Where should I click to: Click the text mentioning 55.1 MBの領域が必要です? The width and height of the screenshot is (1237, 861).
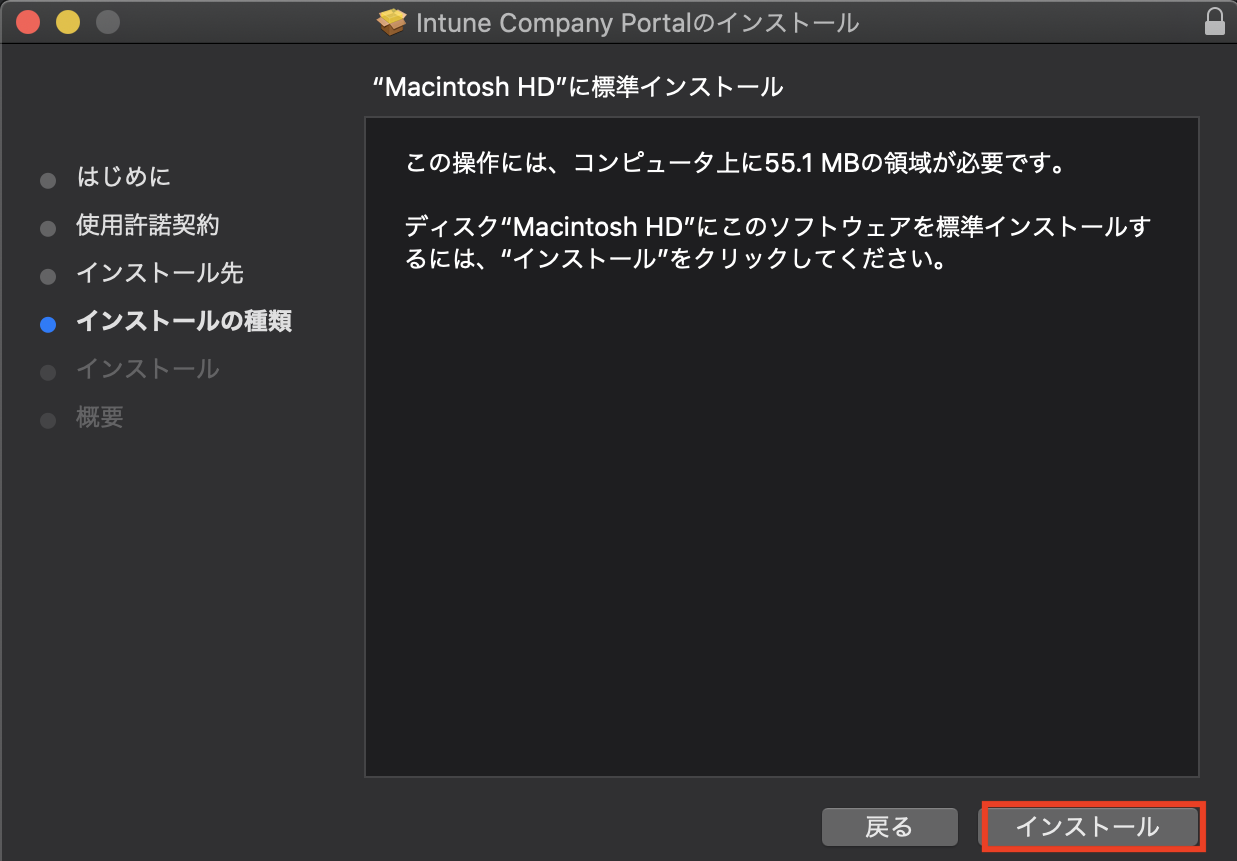735,163
